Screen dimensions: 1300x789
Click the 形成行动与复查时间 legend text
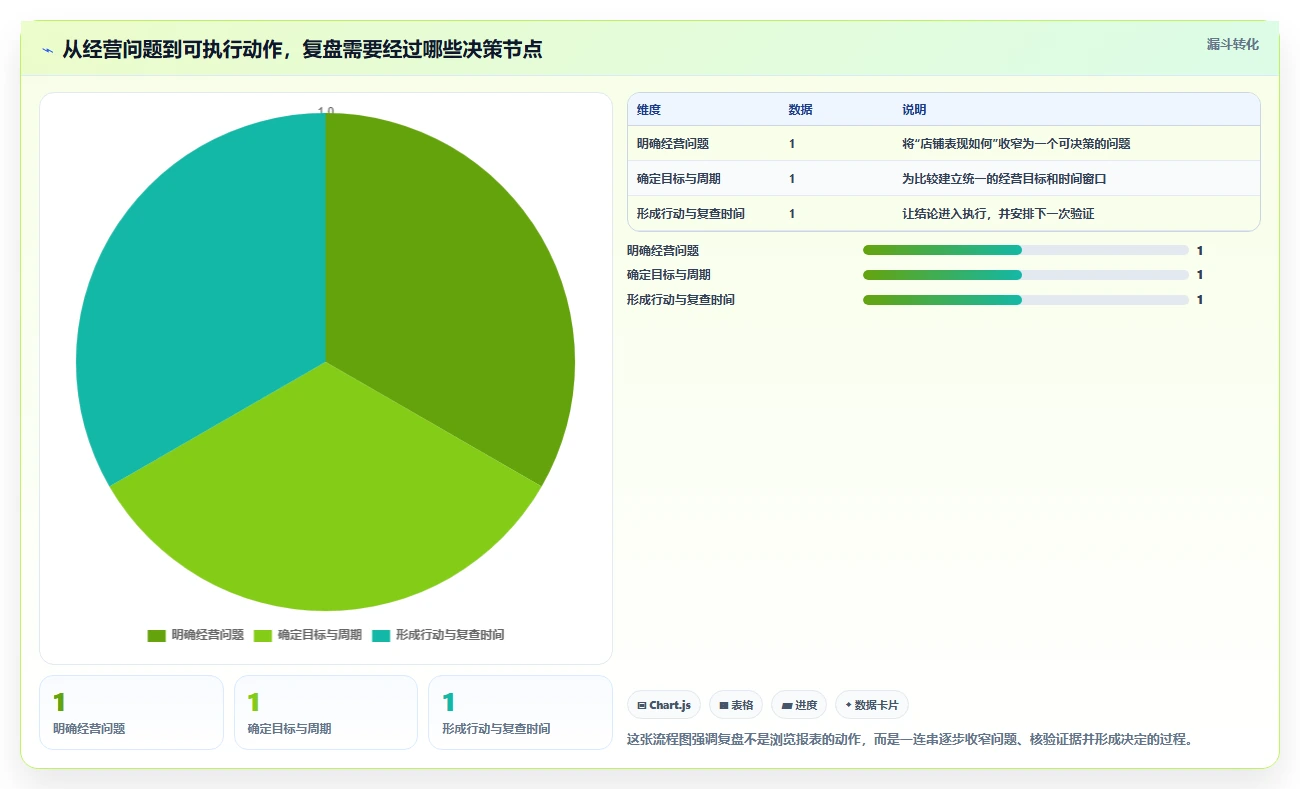pyautogui.click(x=450, y=635)
